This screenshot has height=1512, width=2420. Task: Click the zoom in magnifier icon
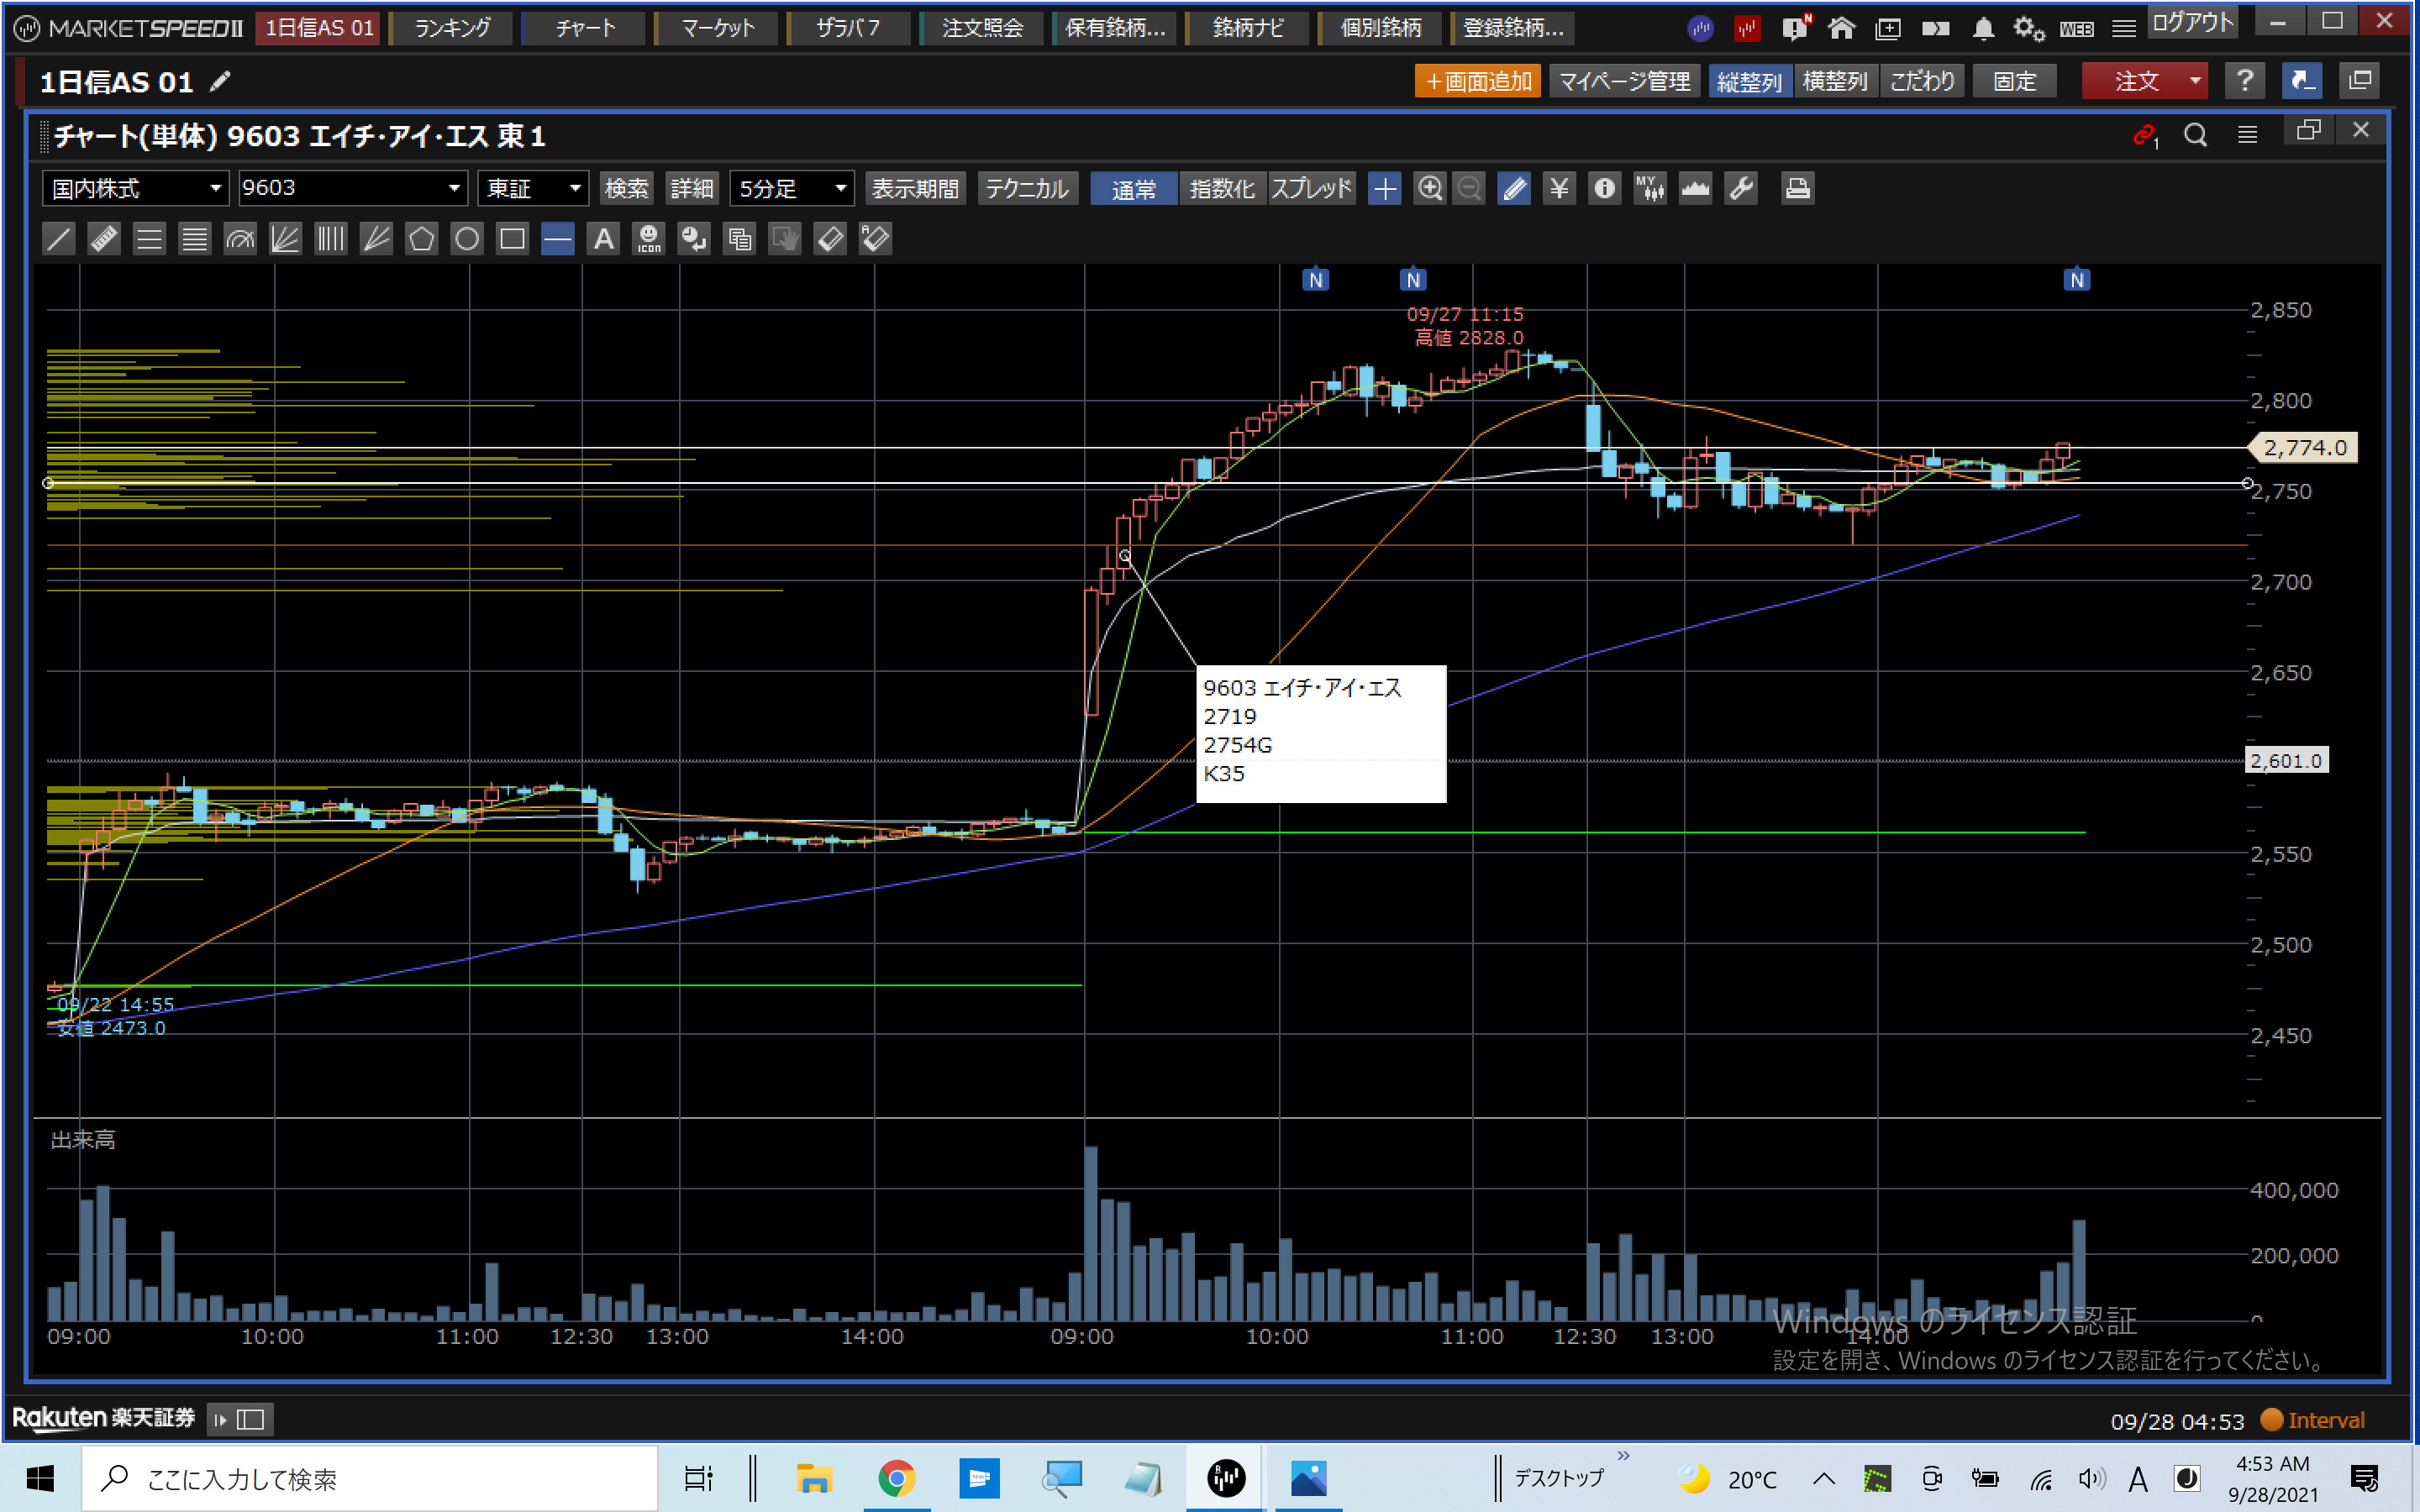click(1430, 188)
